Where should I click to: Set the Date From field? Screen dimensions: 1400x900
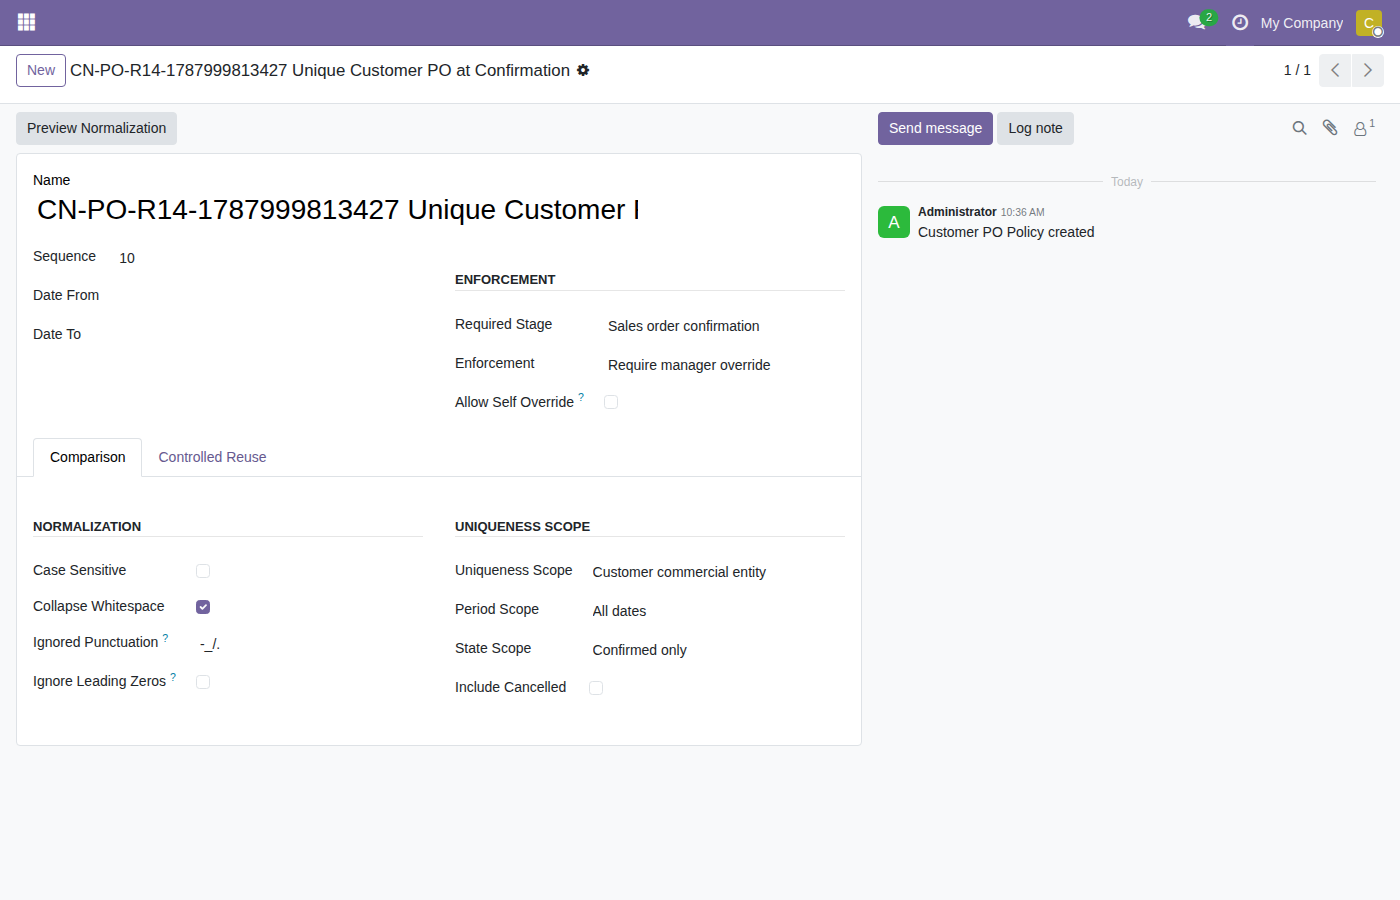[269, 296]
